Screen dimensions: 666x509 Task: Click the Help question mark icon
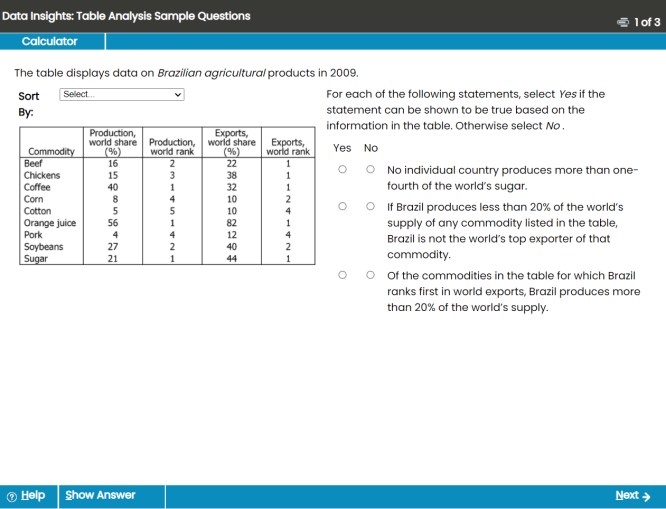[12, 496]
